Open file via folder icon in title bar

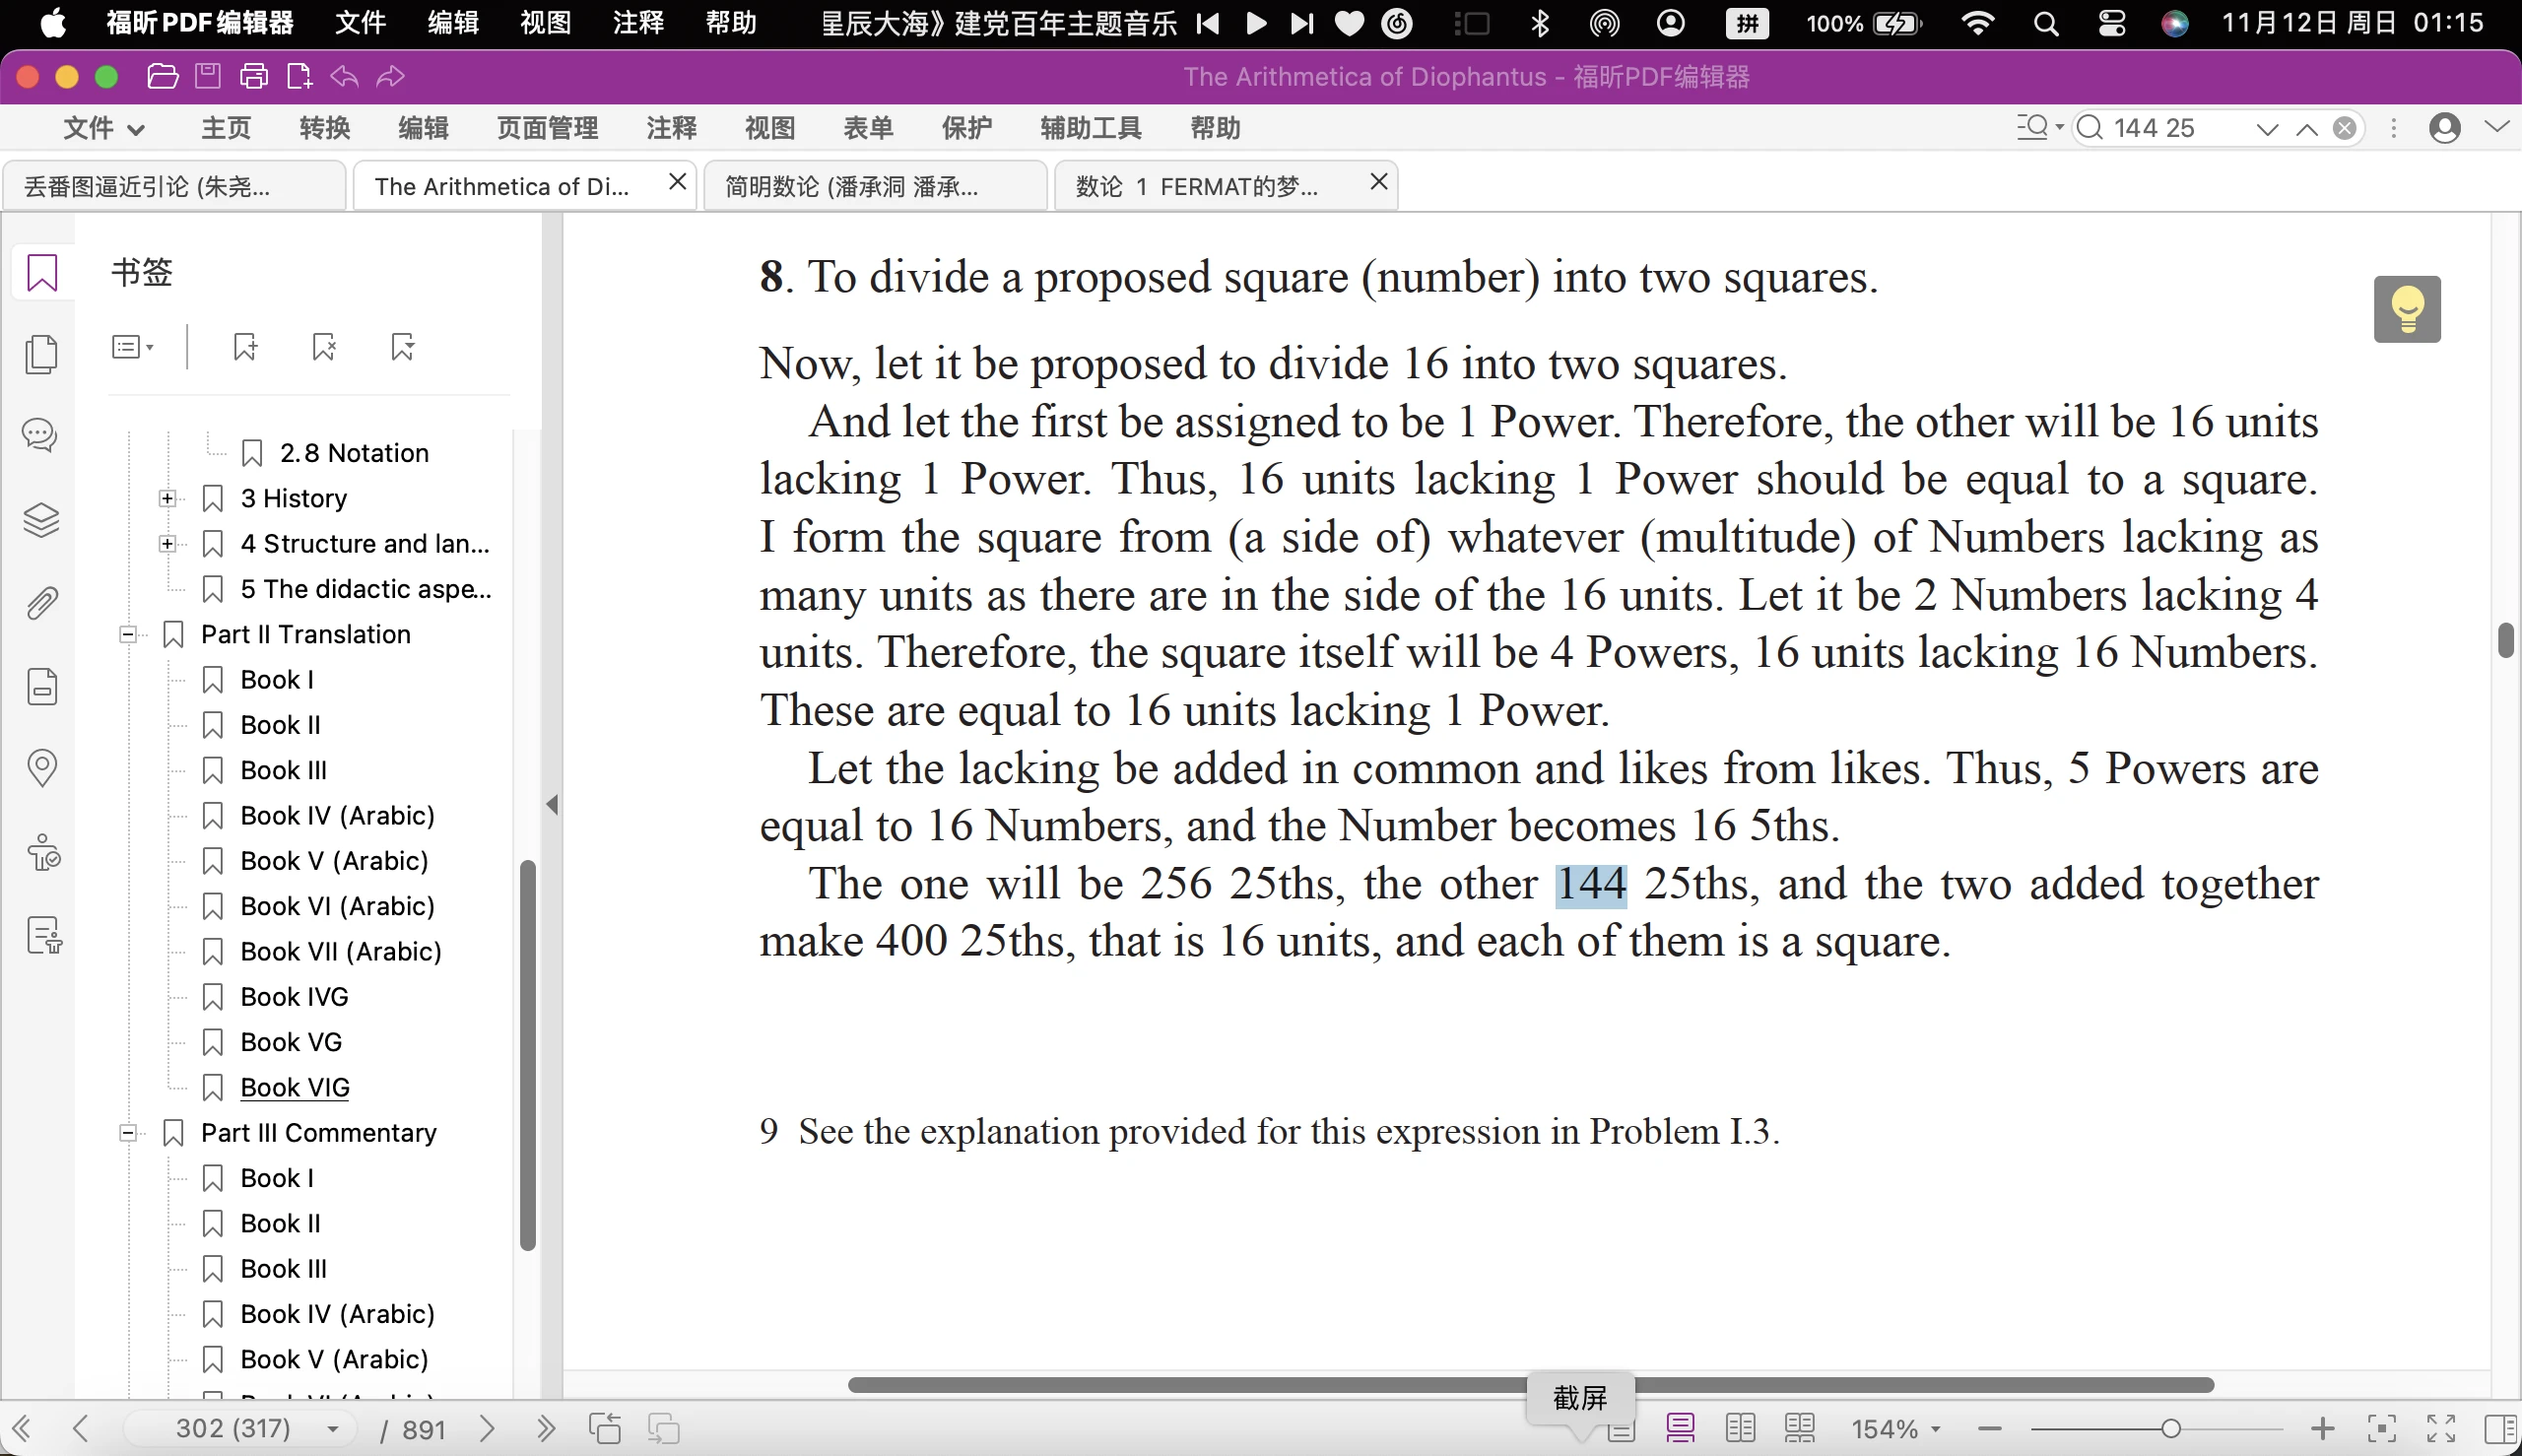pyautogui.click(x=162, y=76)
